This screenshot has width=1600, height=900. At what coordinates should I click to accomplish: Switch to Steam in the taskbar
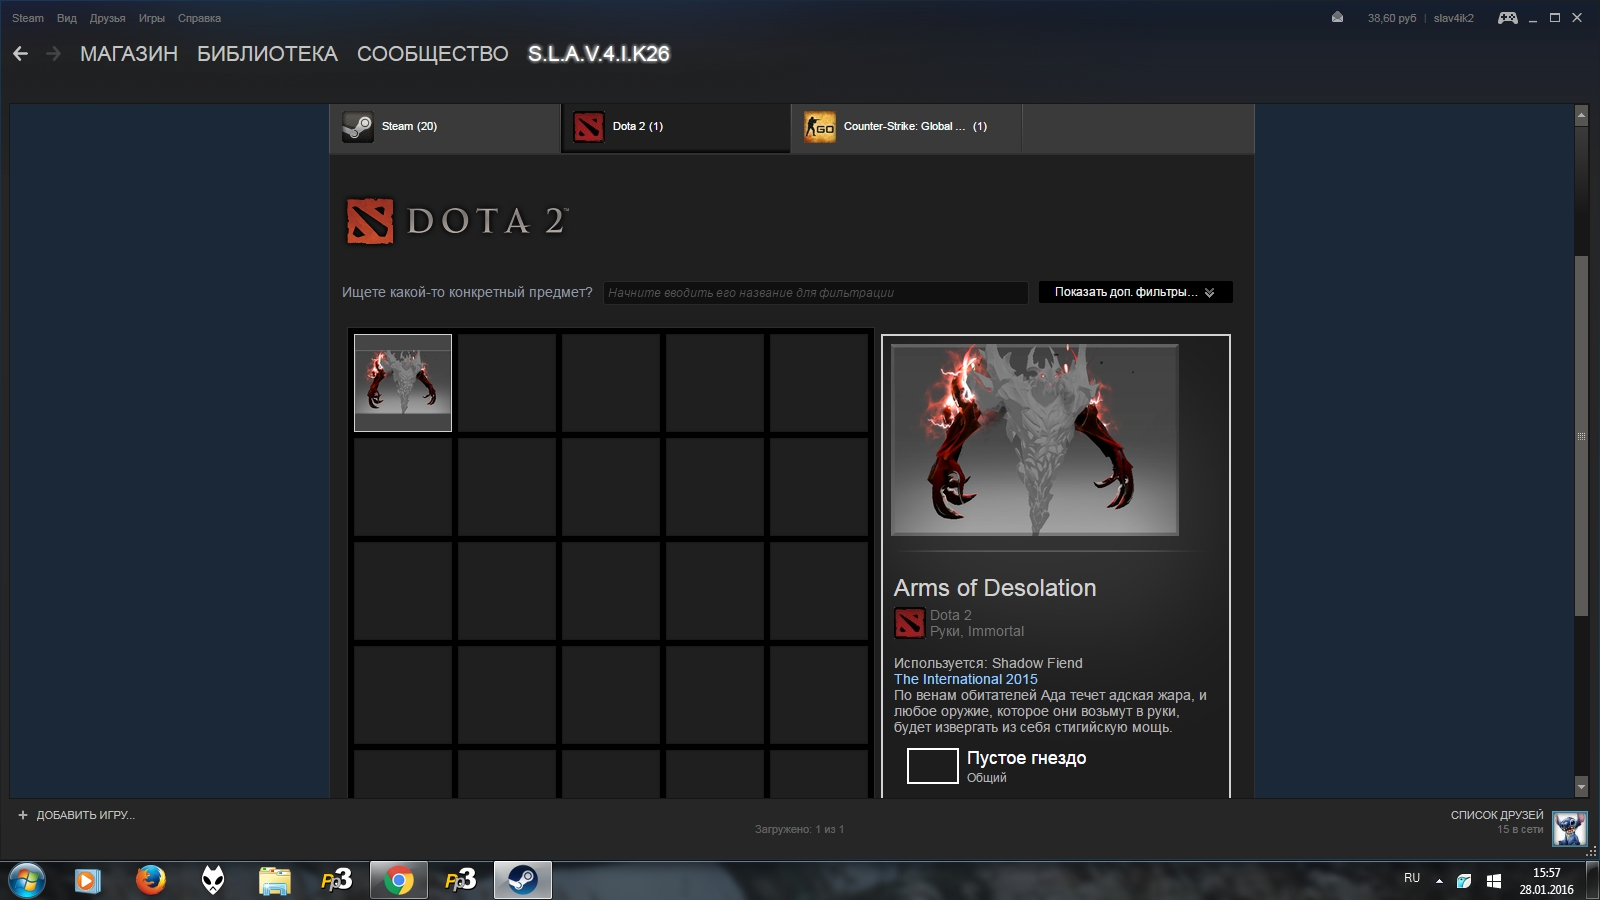click(522, 880)
